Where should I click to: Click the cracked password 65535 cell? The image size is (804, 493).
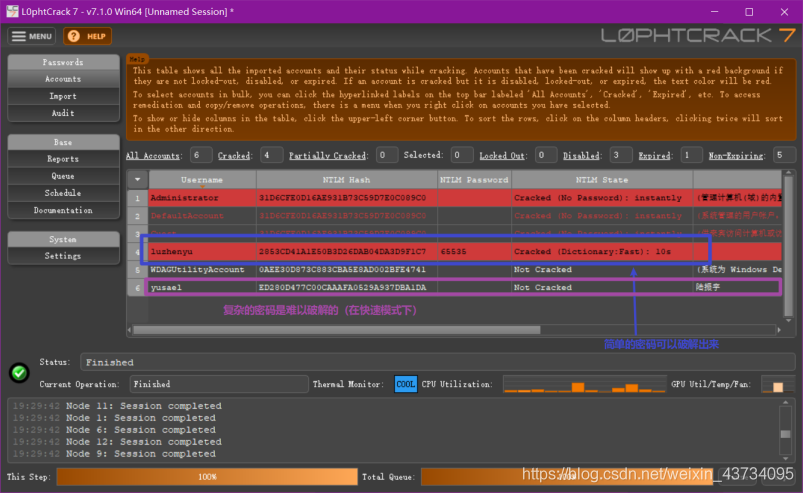point(474,251)
